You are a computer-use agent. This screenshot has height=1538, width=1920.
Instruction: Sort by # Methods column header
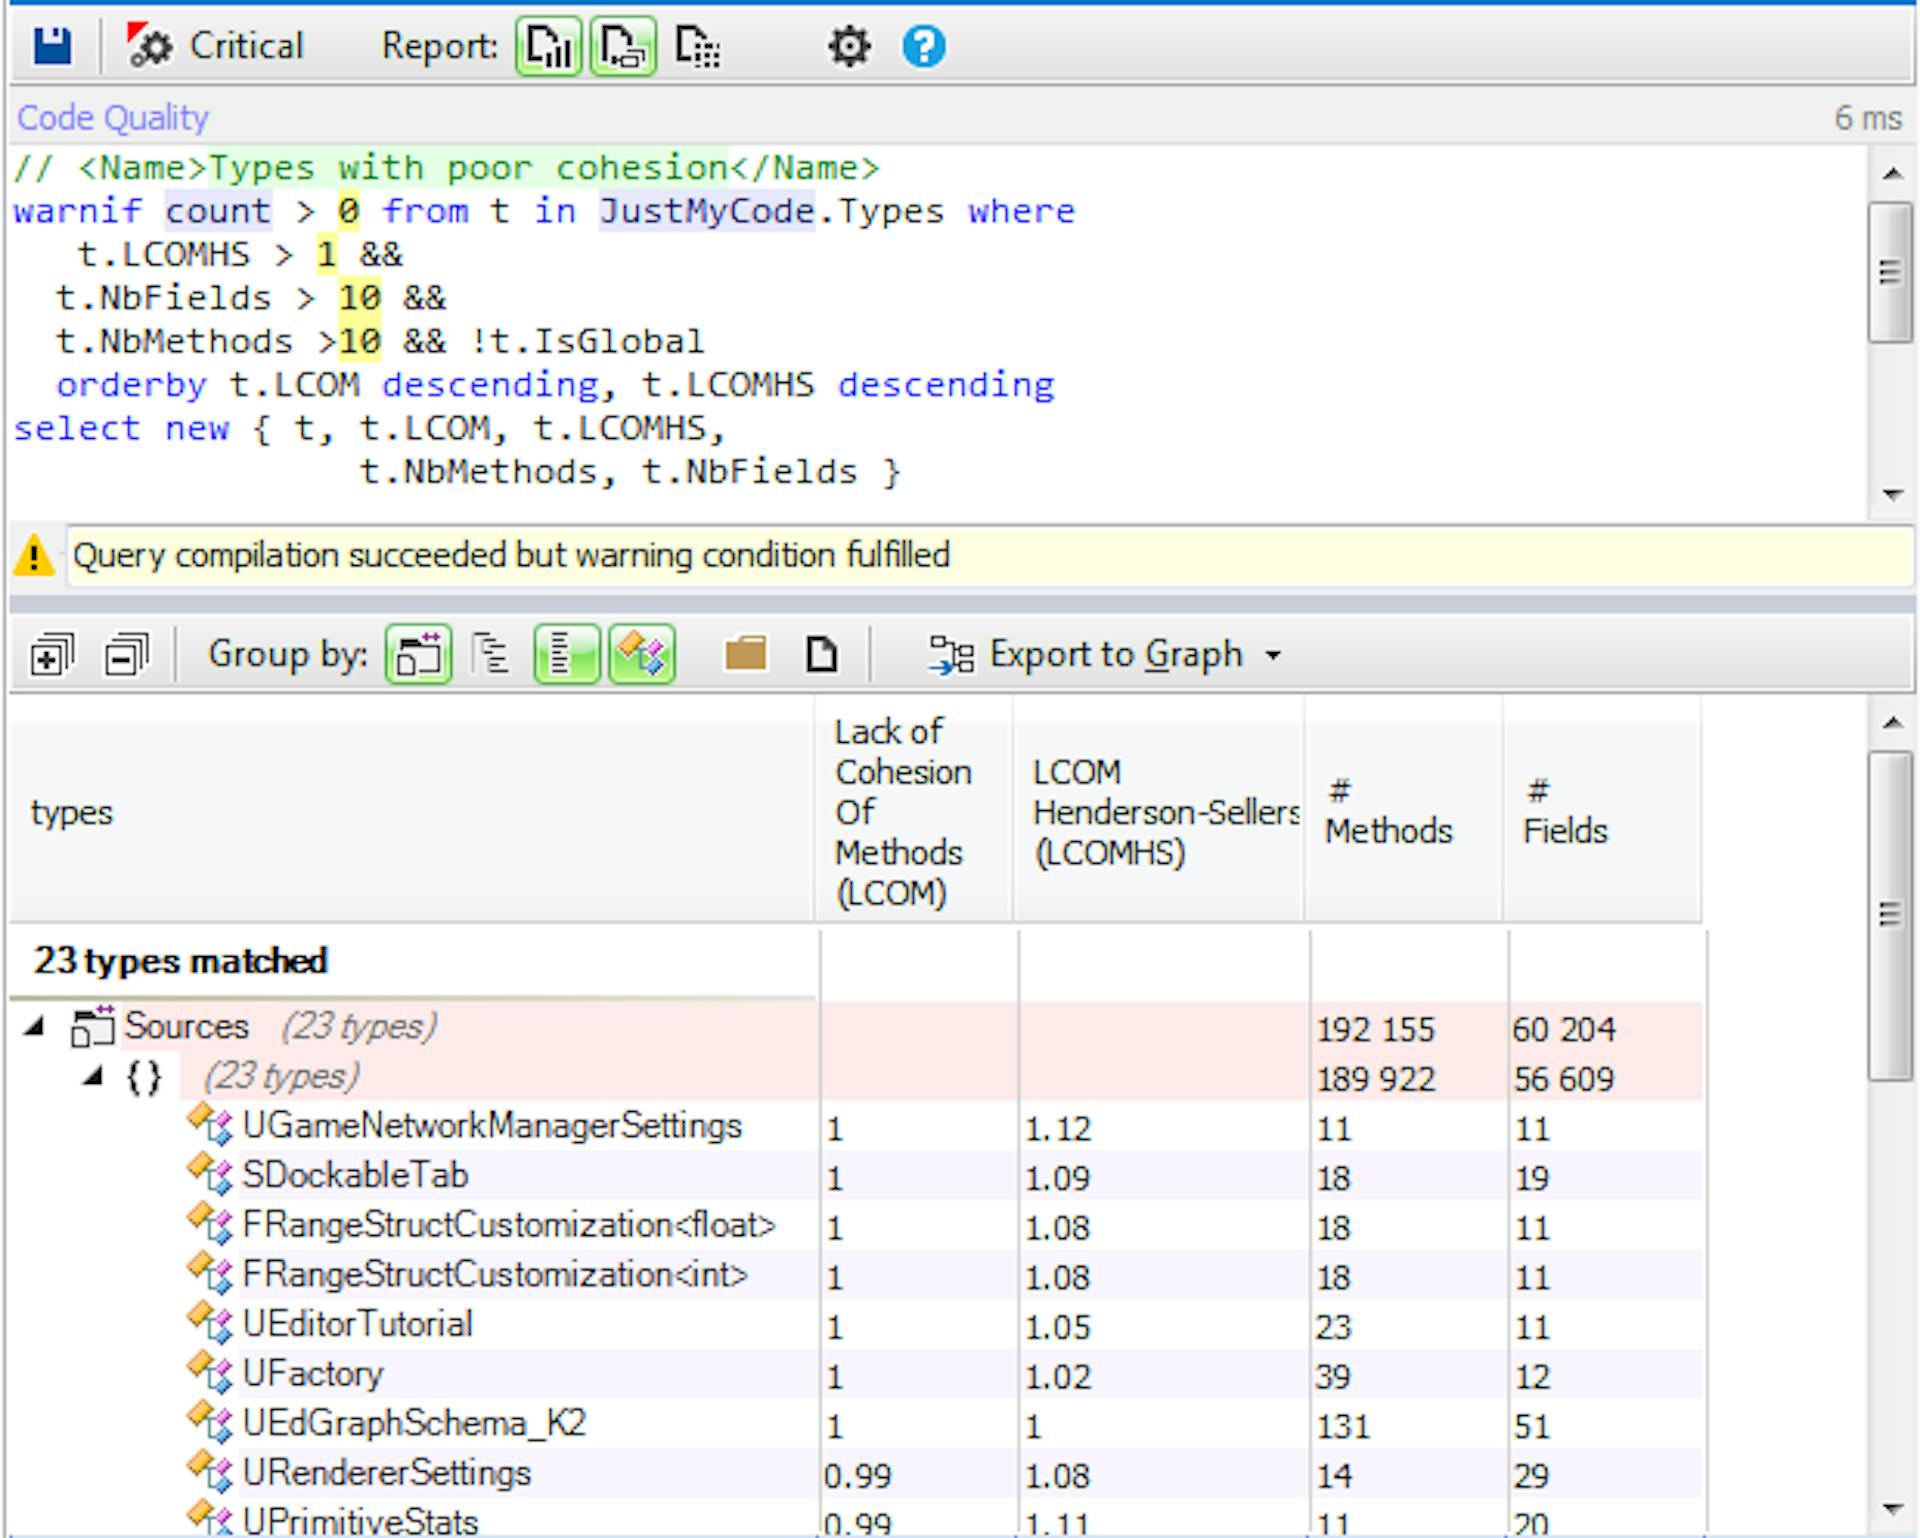click(x=1388, y=812)
